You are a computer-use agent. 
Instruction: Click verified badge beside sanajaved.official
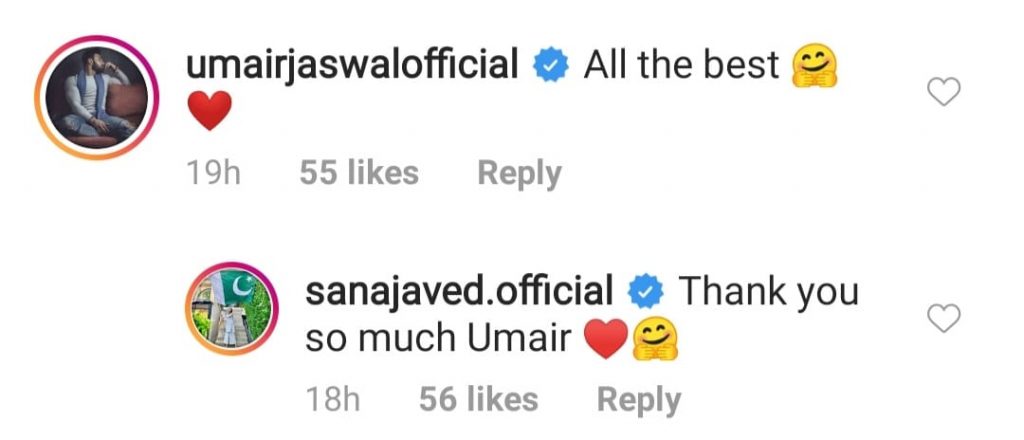click(646, 293)
